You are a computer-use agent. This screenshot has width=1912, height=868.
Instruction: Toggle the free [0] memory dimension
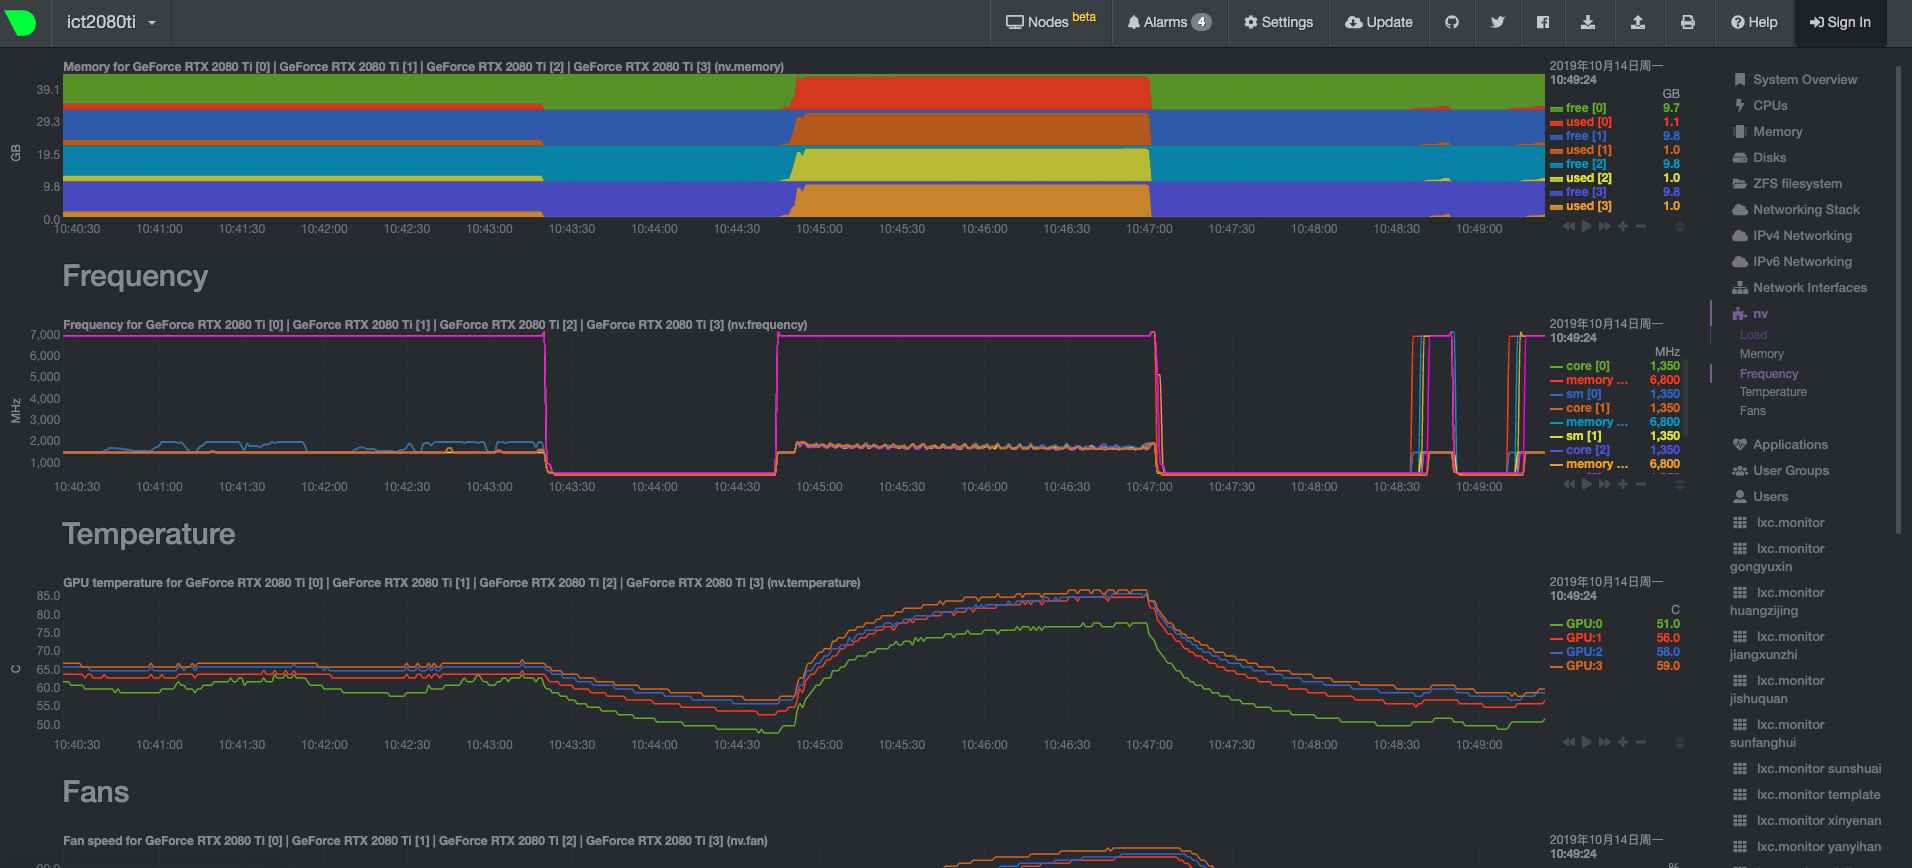(1586, 108)
